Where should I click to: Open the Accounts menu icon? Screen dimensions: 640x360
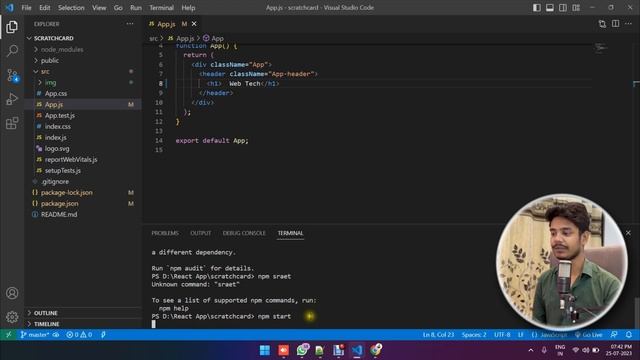pyautogui.click(x=12, y=293)
